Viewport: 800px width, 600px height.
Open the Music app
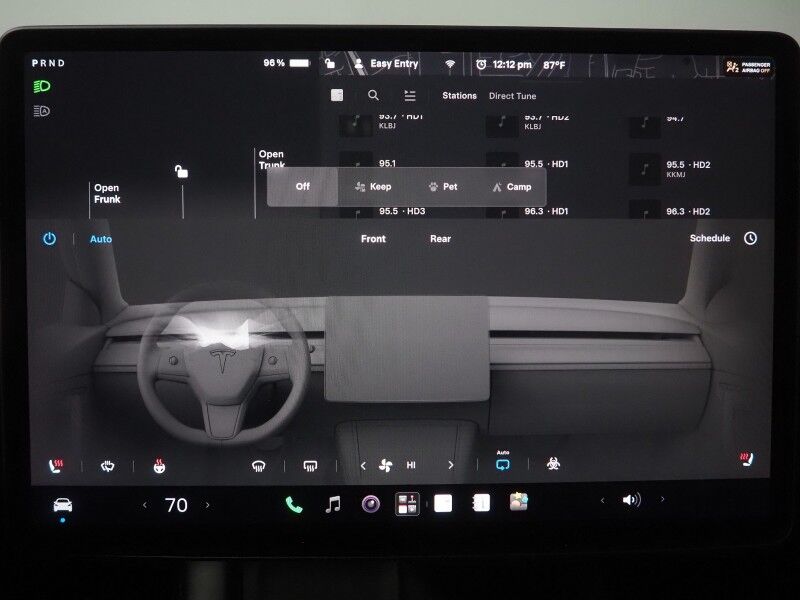333,504
